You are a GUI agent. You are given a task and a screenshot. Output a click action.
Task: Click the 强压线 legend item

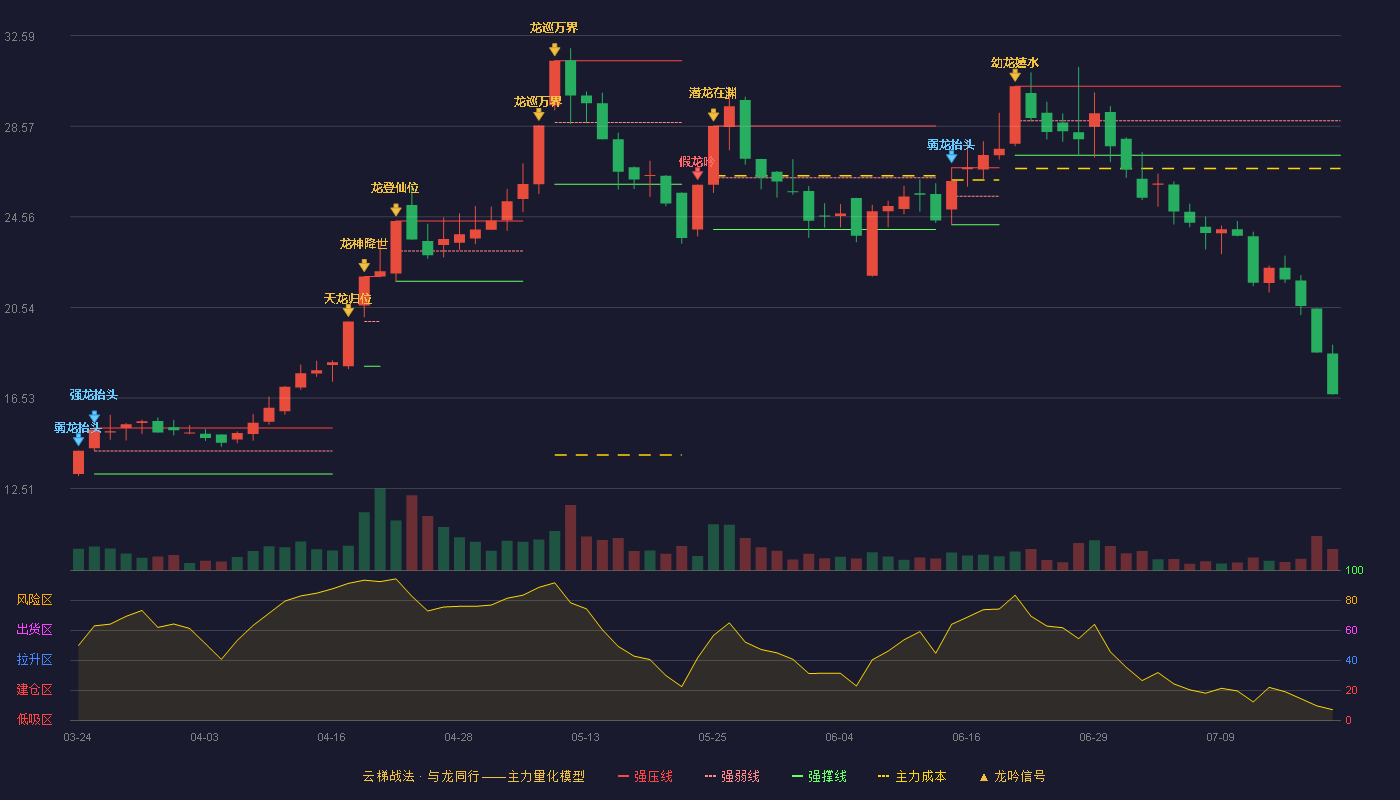coord(645,776)
